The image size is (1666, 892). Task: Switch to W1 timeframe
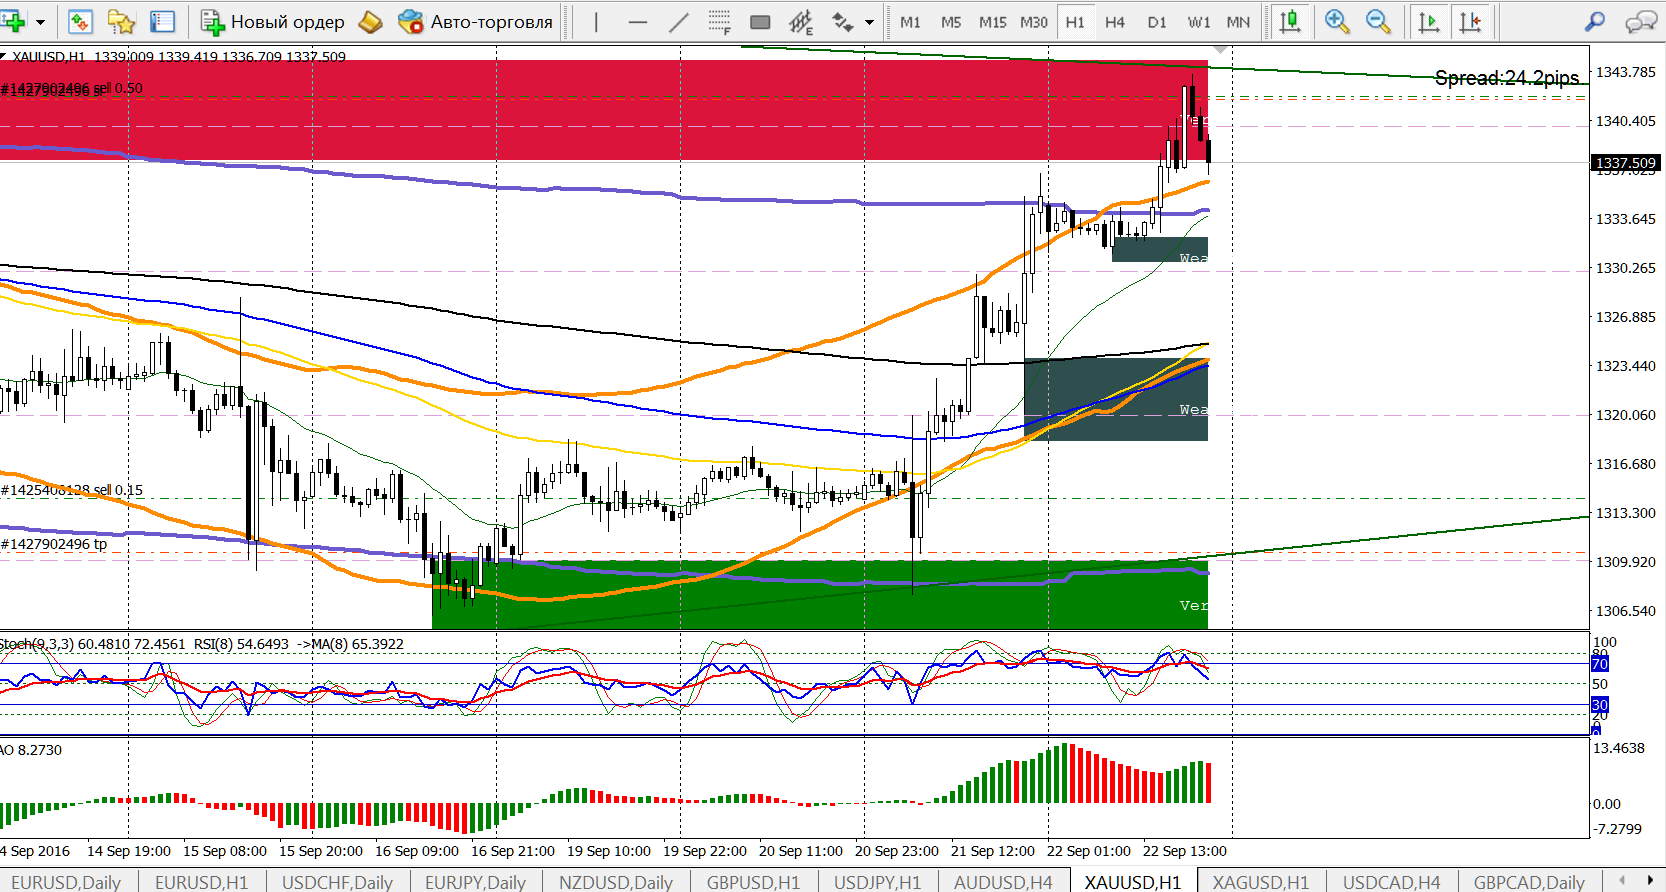1199,22
